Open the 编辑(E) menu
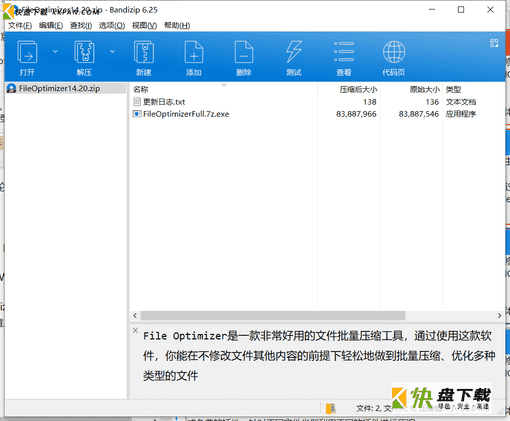Viewport: 510px width, 421px height. click(x=51, y=26)
